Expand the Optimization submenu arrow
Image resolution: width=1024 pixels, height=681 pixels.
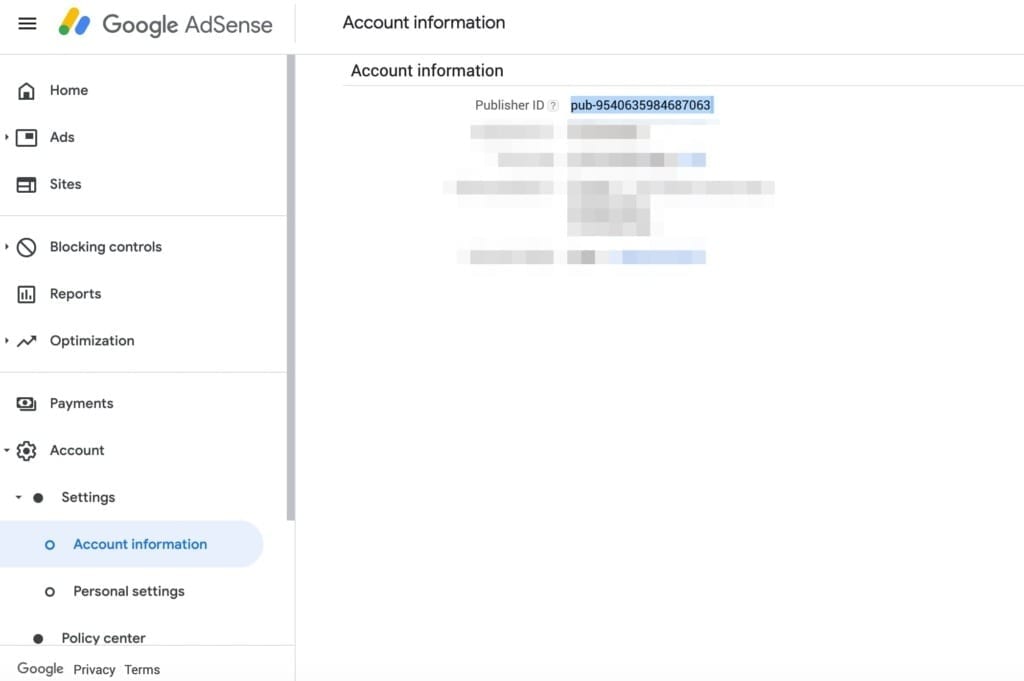coord(7,341)
